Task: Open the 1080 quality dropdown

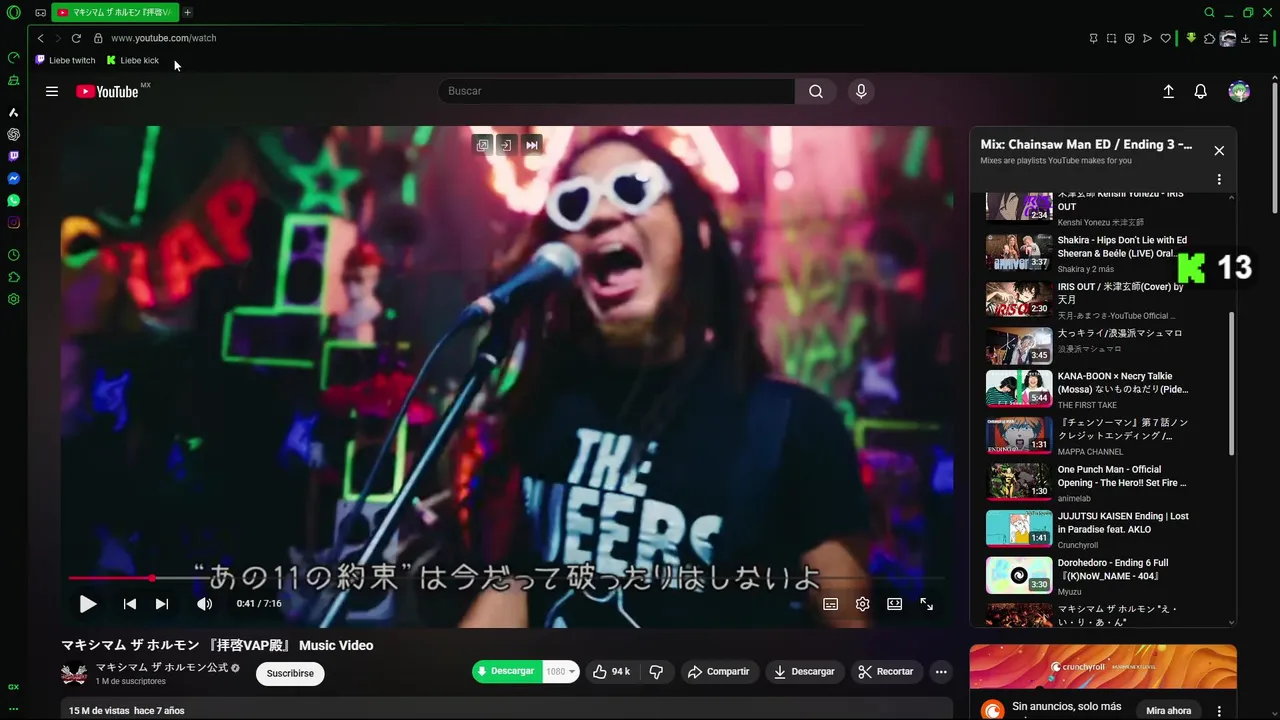Action: coord(561,672)
